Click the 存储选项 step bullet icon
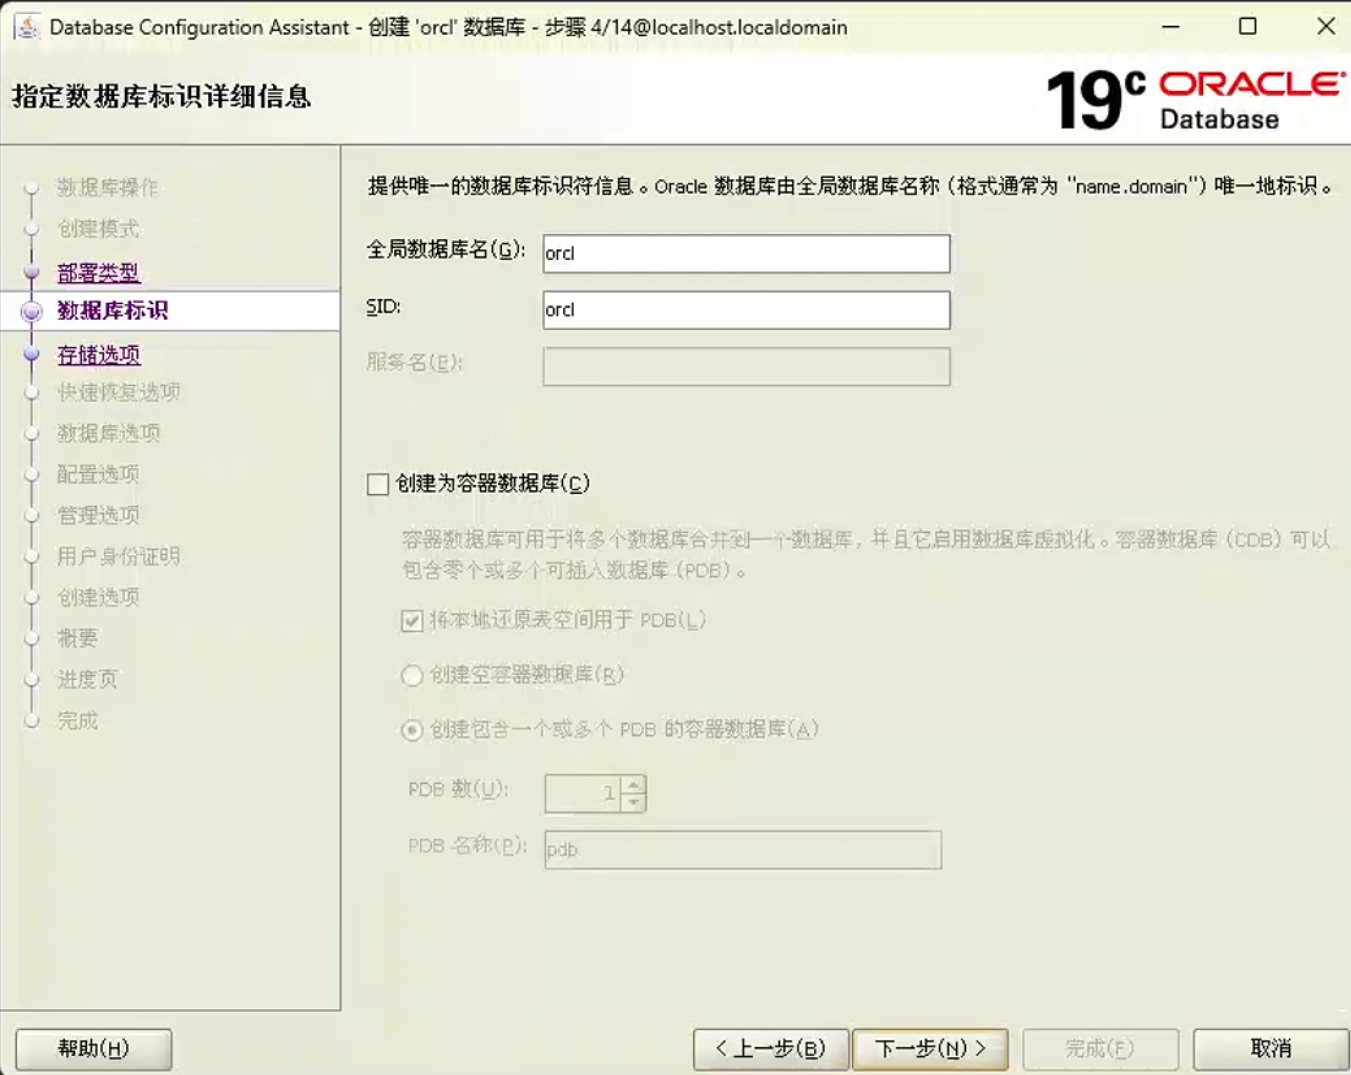Screen dimensions: 1351x1075 32,354
